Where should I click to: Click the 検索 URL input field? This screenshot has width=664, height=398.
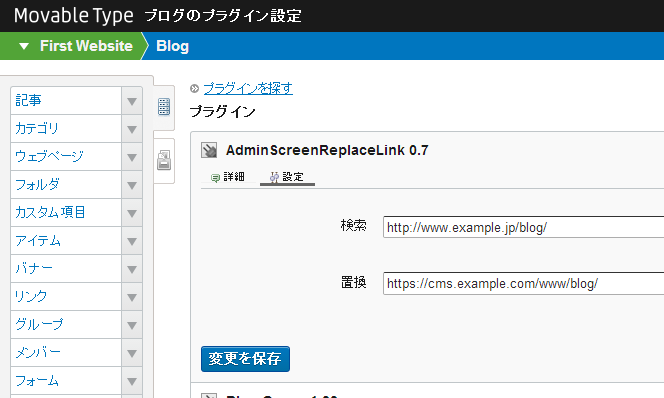[523, 227]
